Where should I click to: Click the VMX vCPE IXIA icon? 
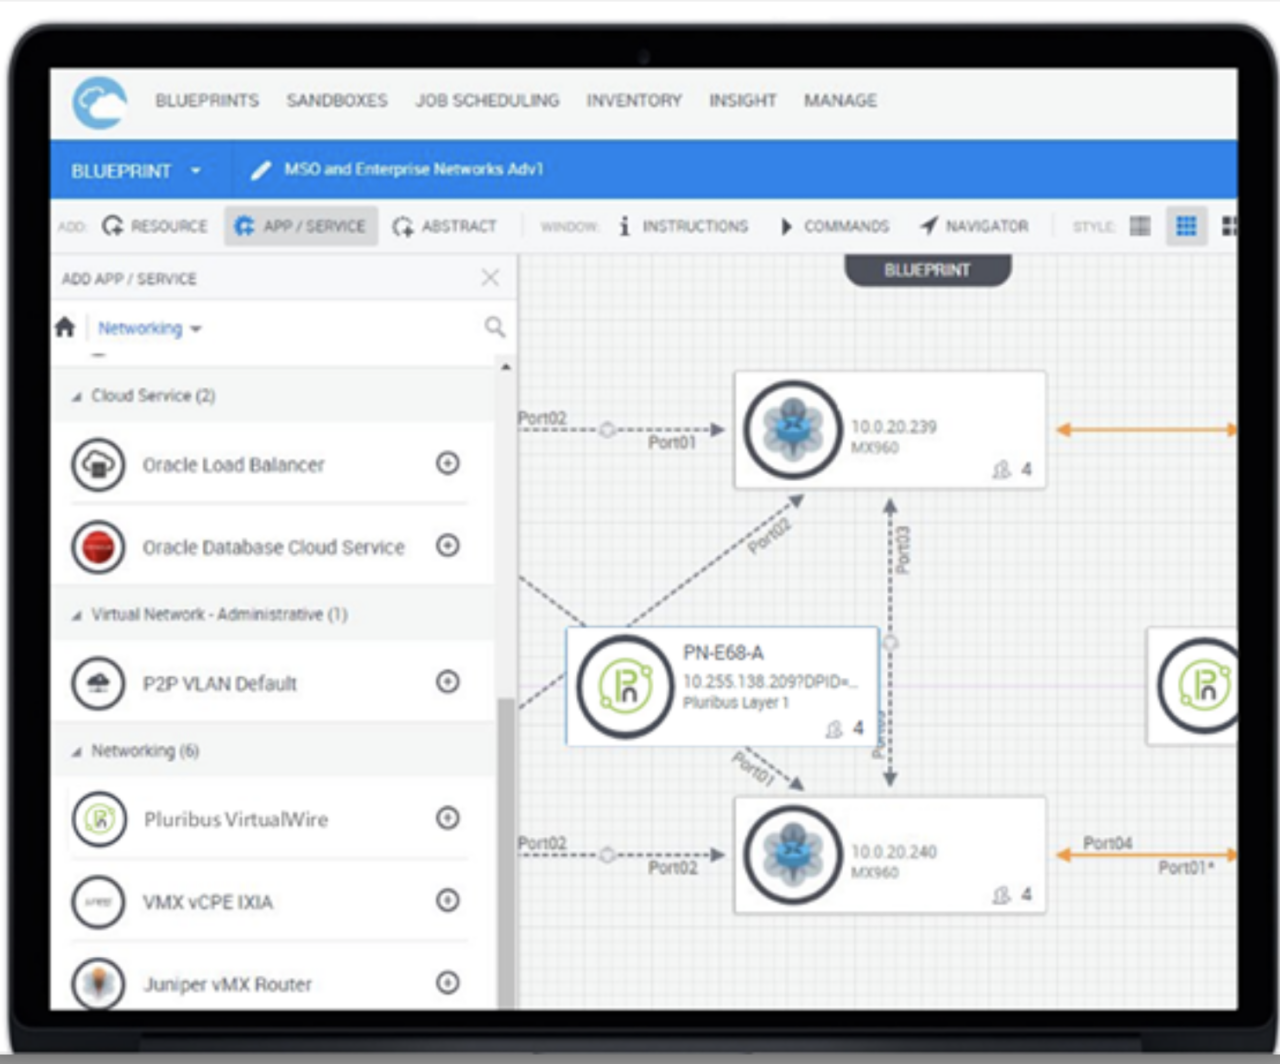pos(98,902)
